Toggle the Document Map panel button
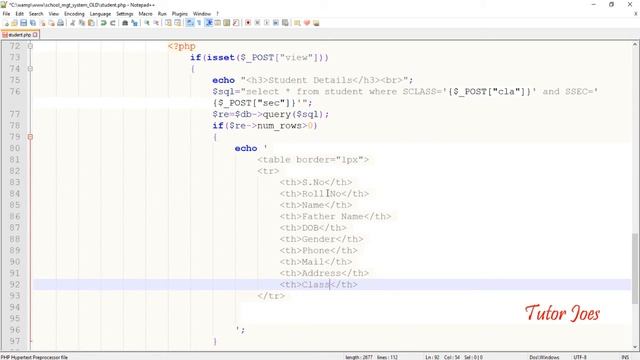This screenshot has height=360, width=640. point(227,23)
